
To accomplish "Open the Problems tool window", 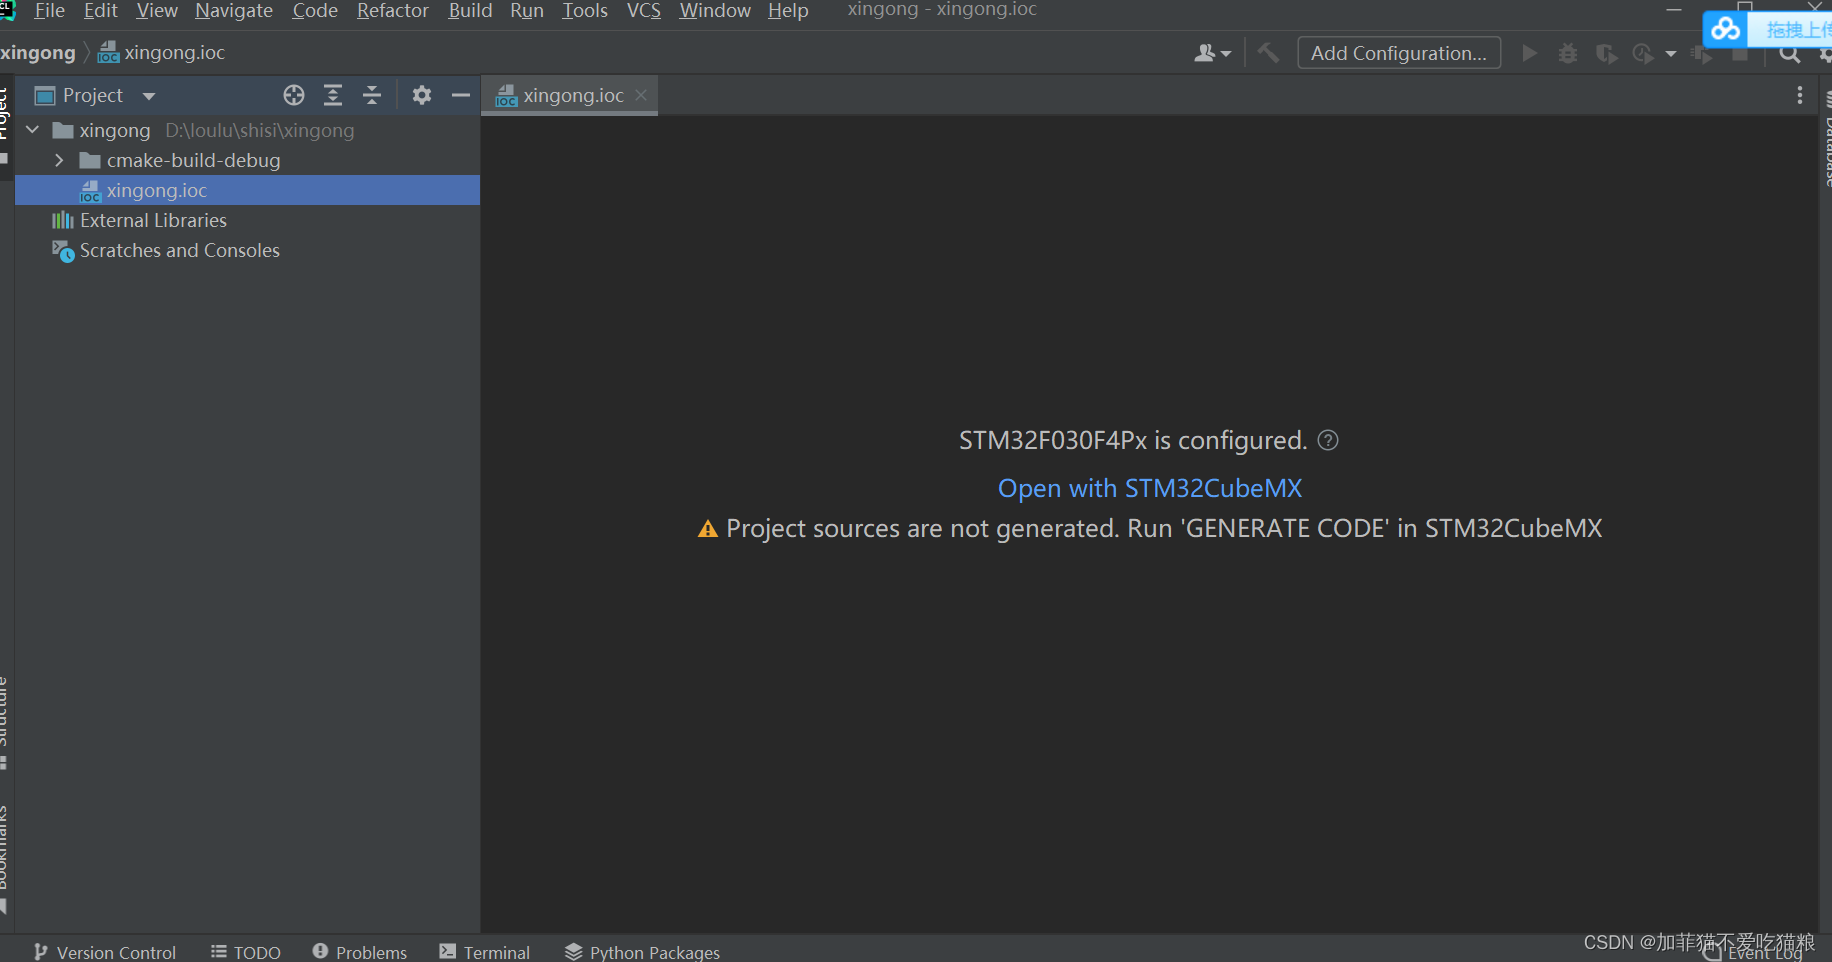I will [x=360, y=951].
